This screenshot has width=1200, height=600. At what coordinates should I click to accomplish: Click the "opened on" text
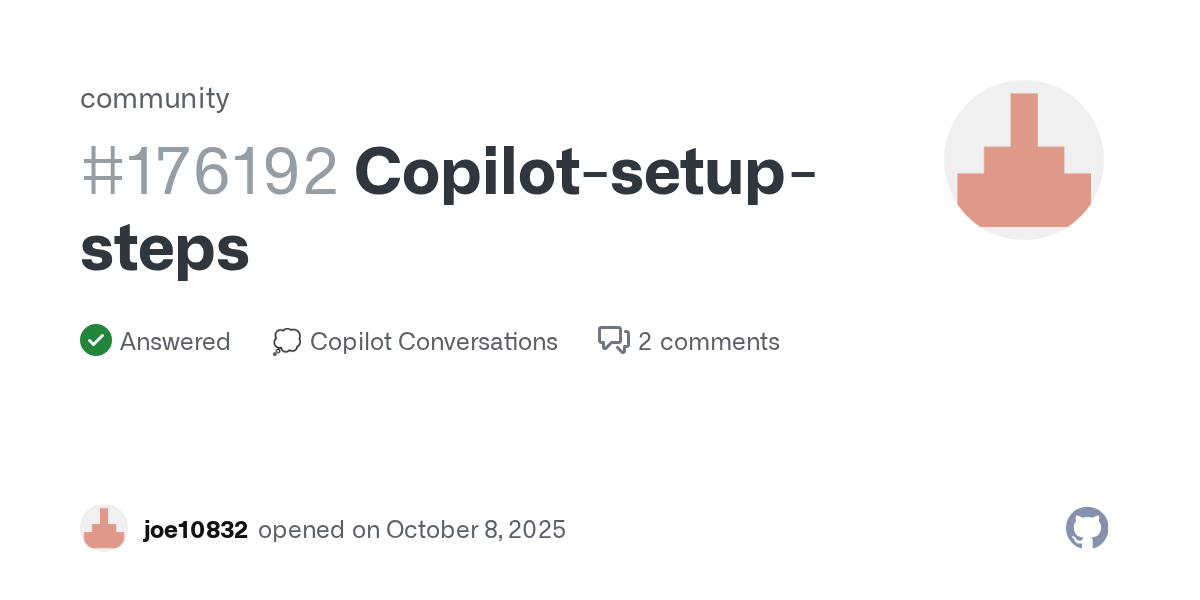click(x=318, y=530)
